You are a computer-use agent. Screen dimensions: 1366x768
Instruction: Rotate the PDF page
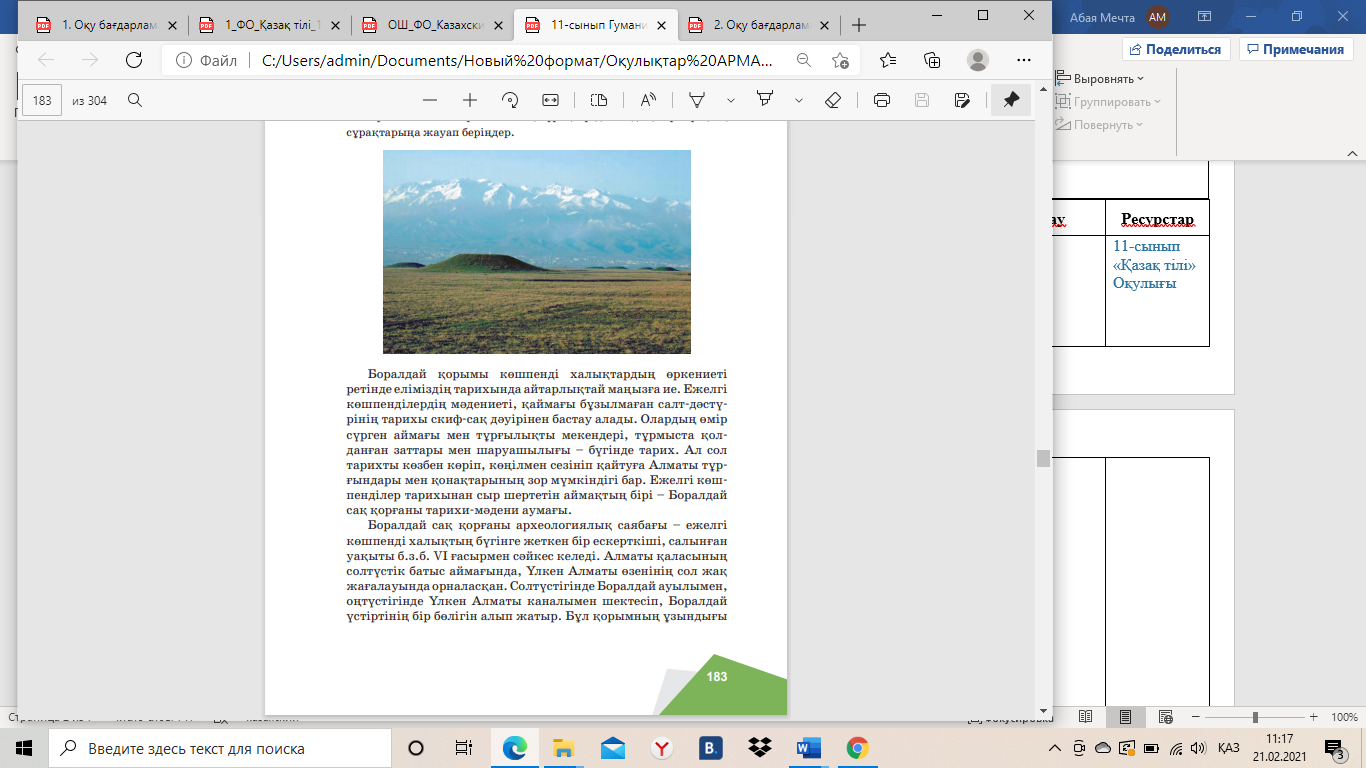510,100
